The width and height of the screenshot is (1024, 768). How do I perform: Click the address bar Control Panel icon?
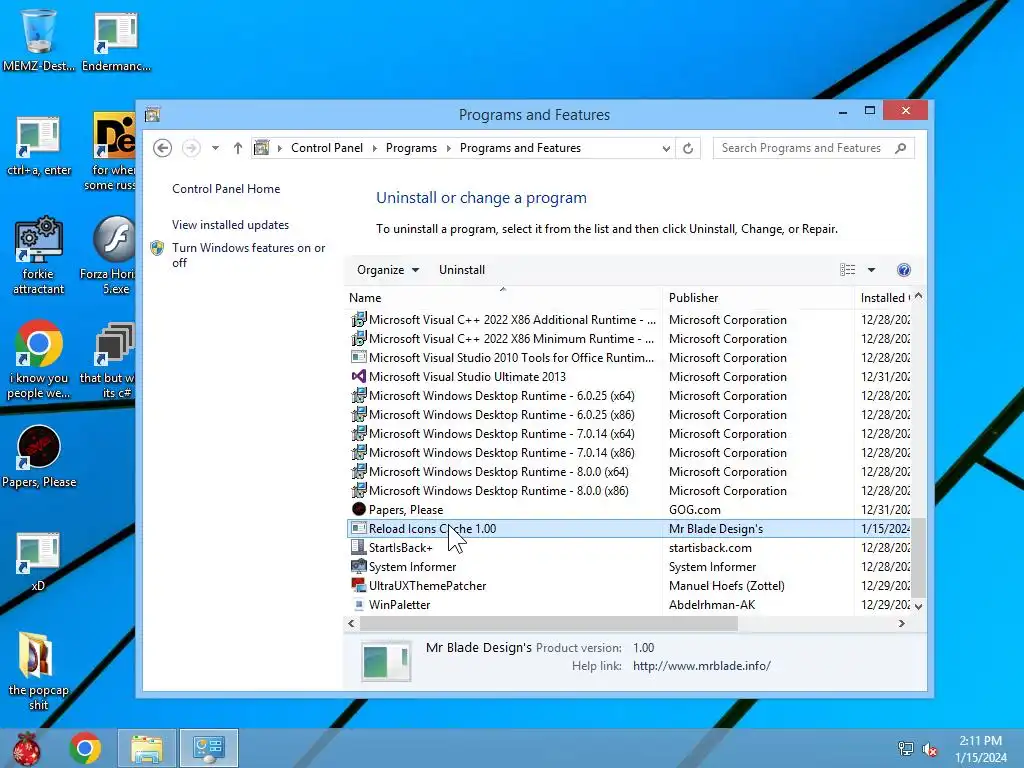[x=261, y=148]
